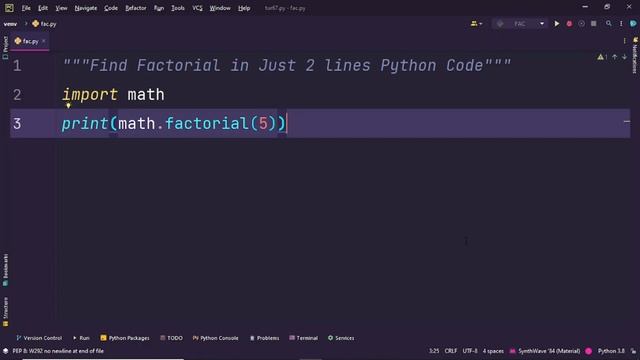Click line number 2 in gutter
This screenshot has width=640, height=360.
click(x=17, y=95)
